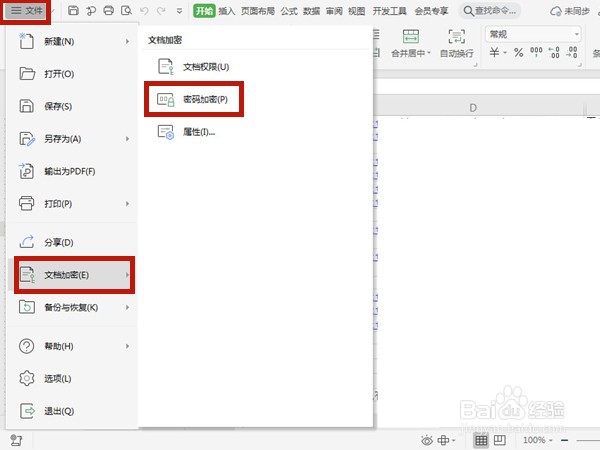Click the % percent style icon

518,52
